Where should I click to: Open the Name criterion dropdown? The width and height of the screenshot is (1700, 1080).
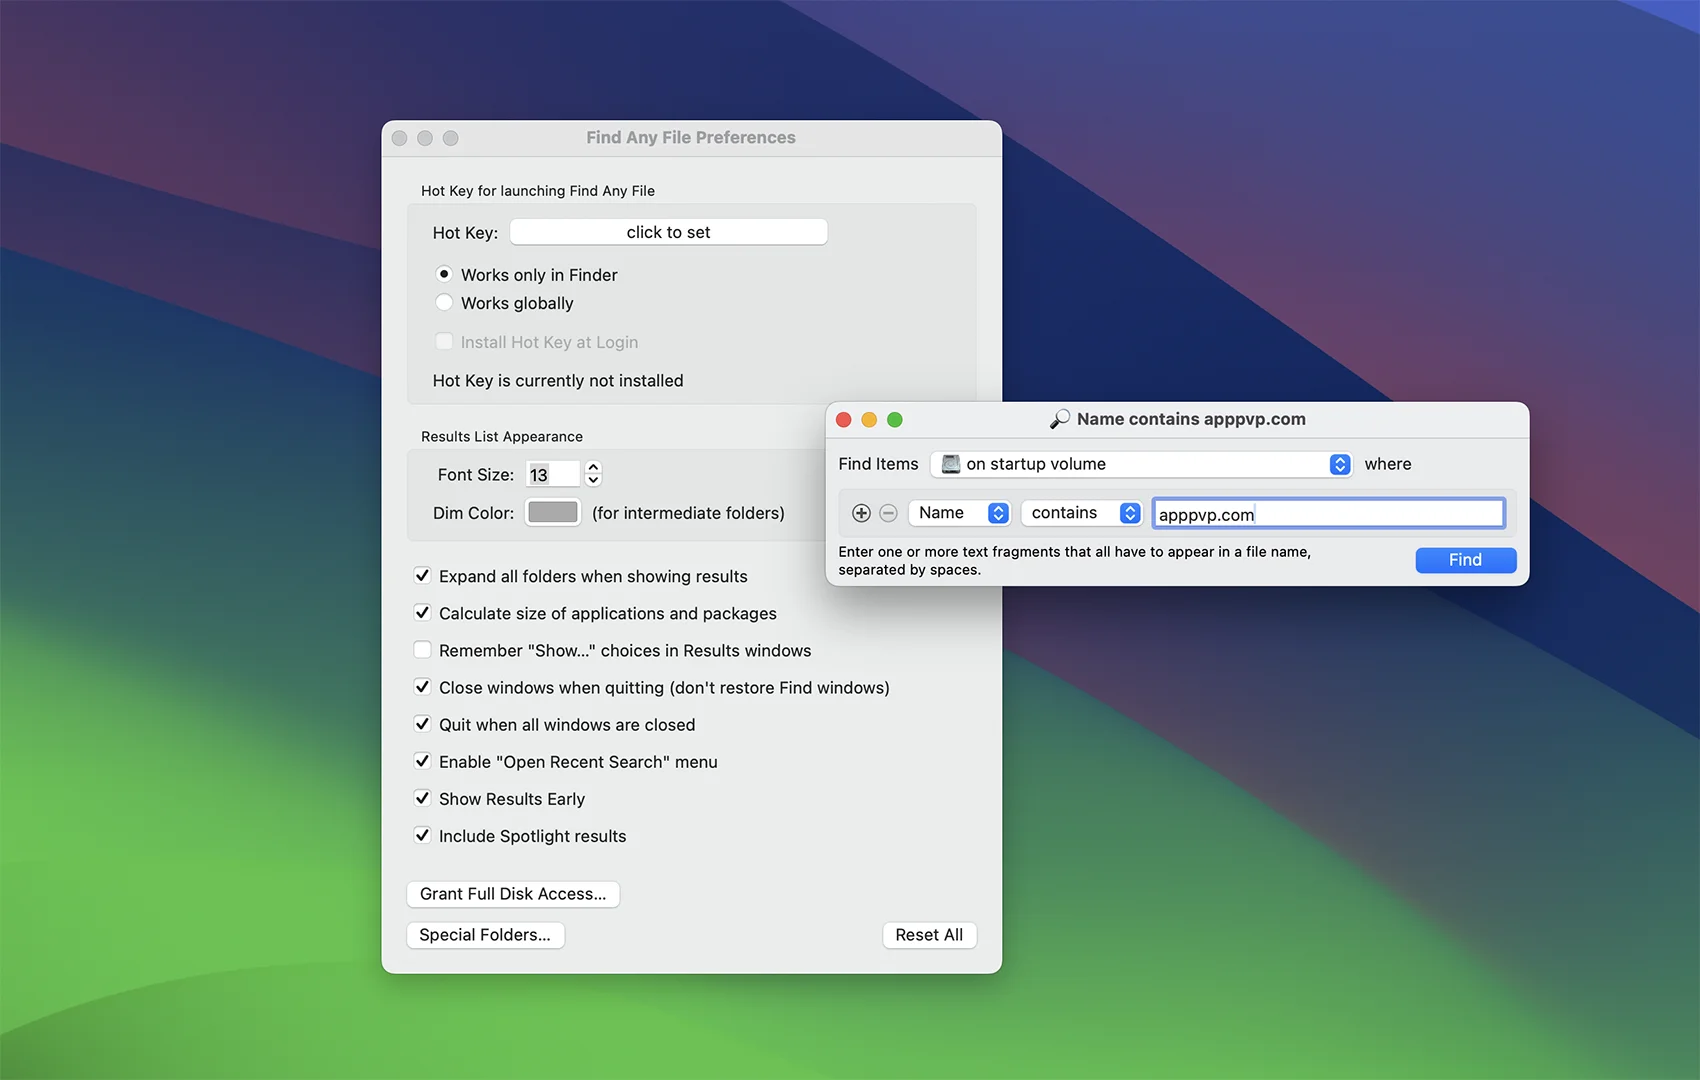(959, 513)
